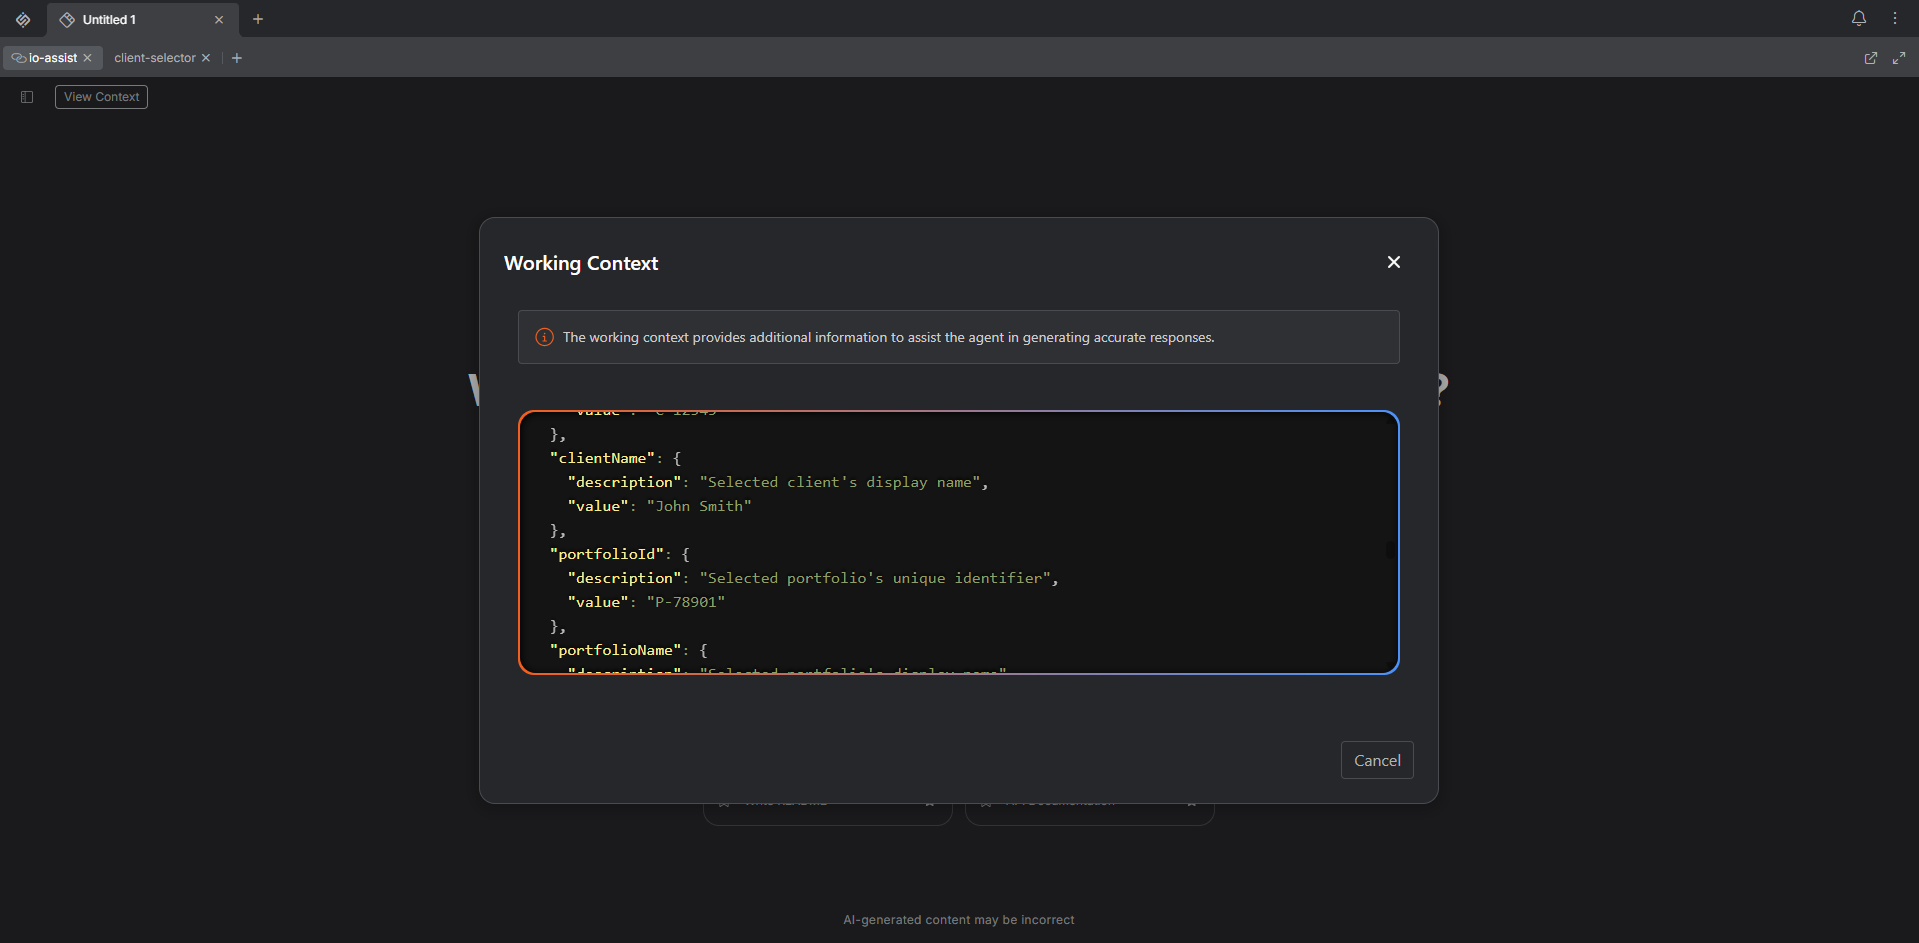The image size is (1919, 943).
Task: Close the io-assist tab
Action: 88,58
